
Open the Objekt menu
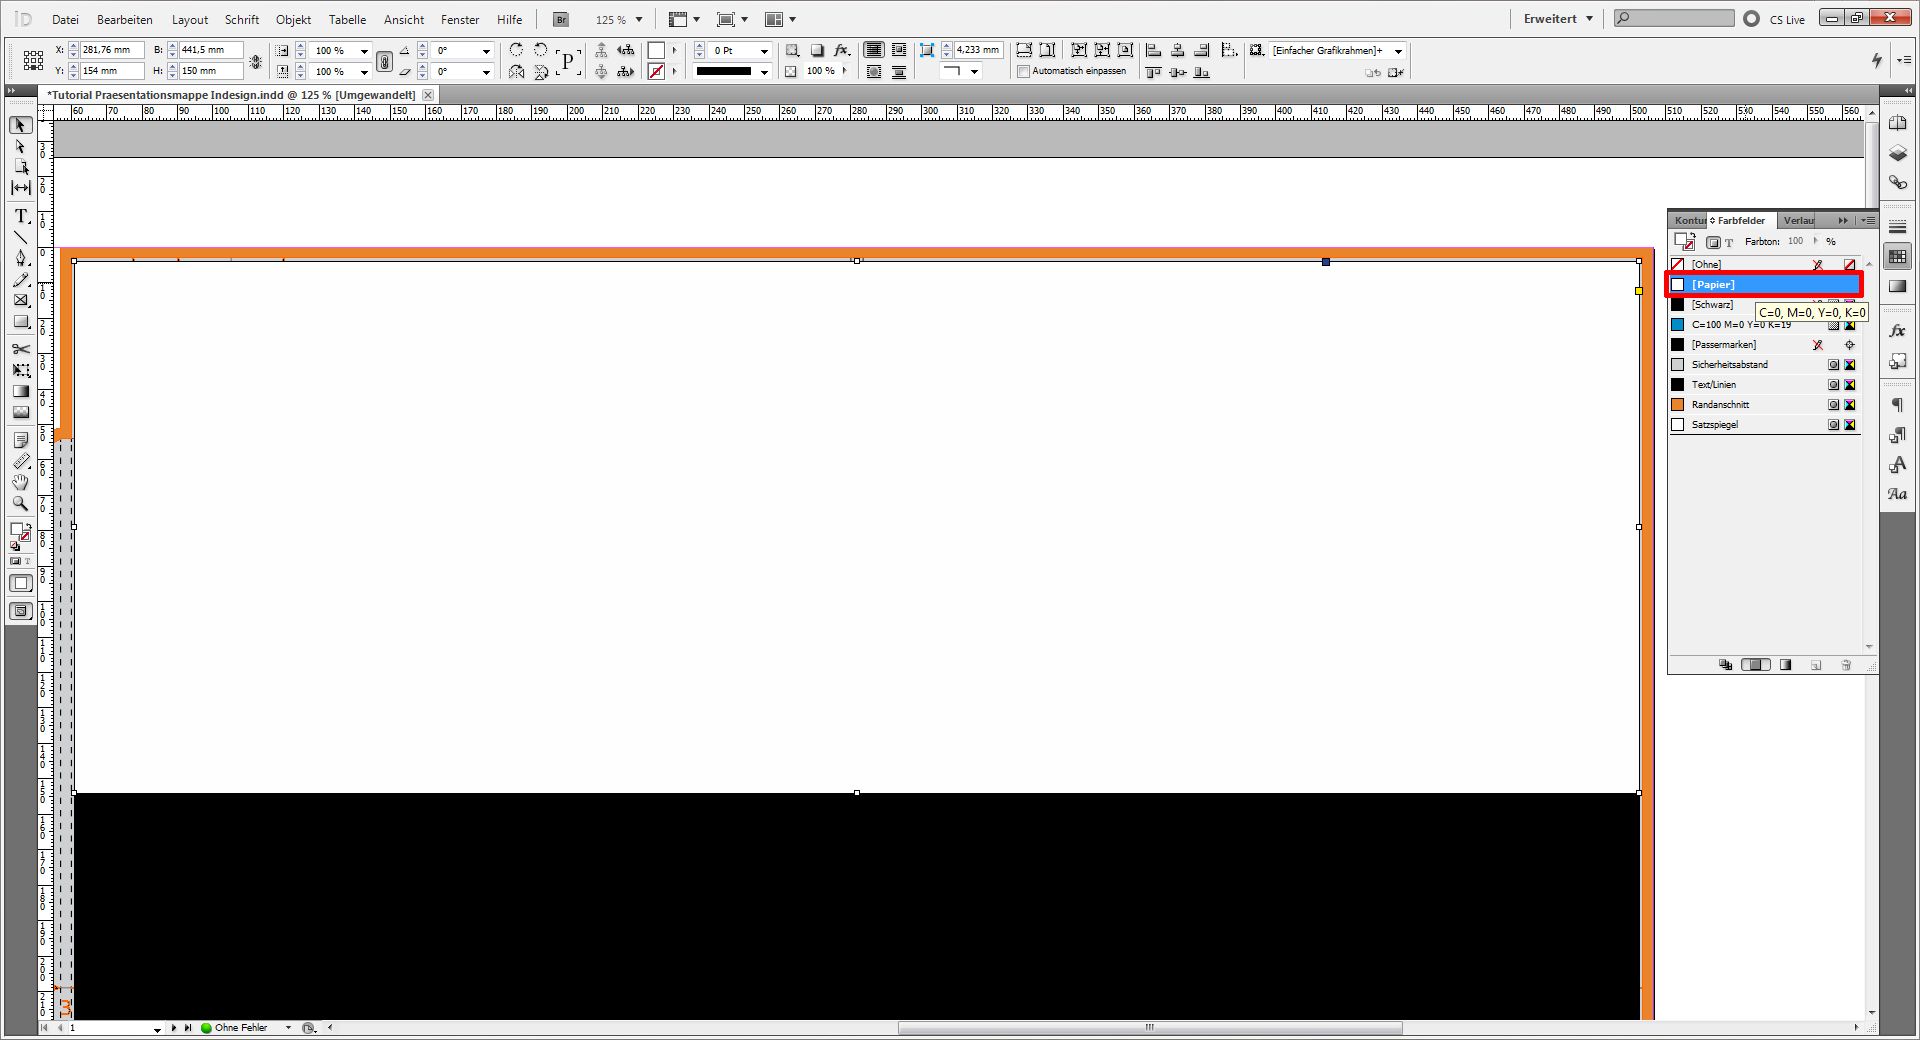292,19
